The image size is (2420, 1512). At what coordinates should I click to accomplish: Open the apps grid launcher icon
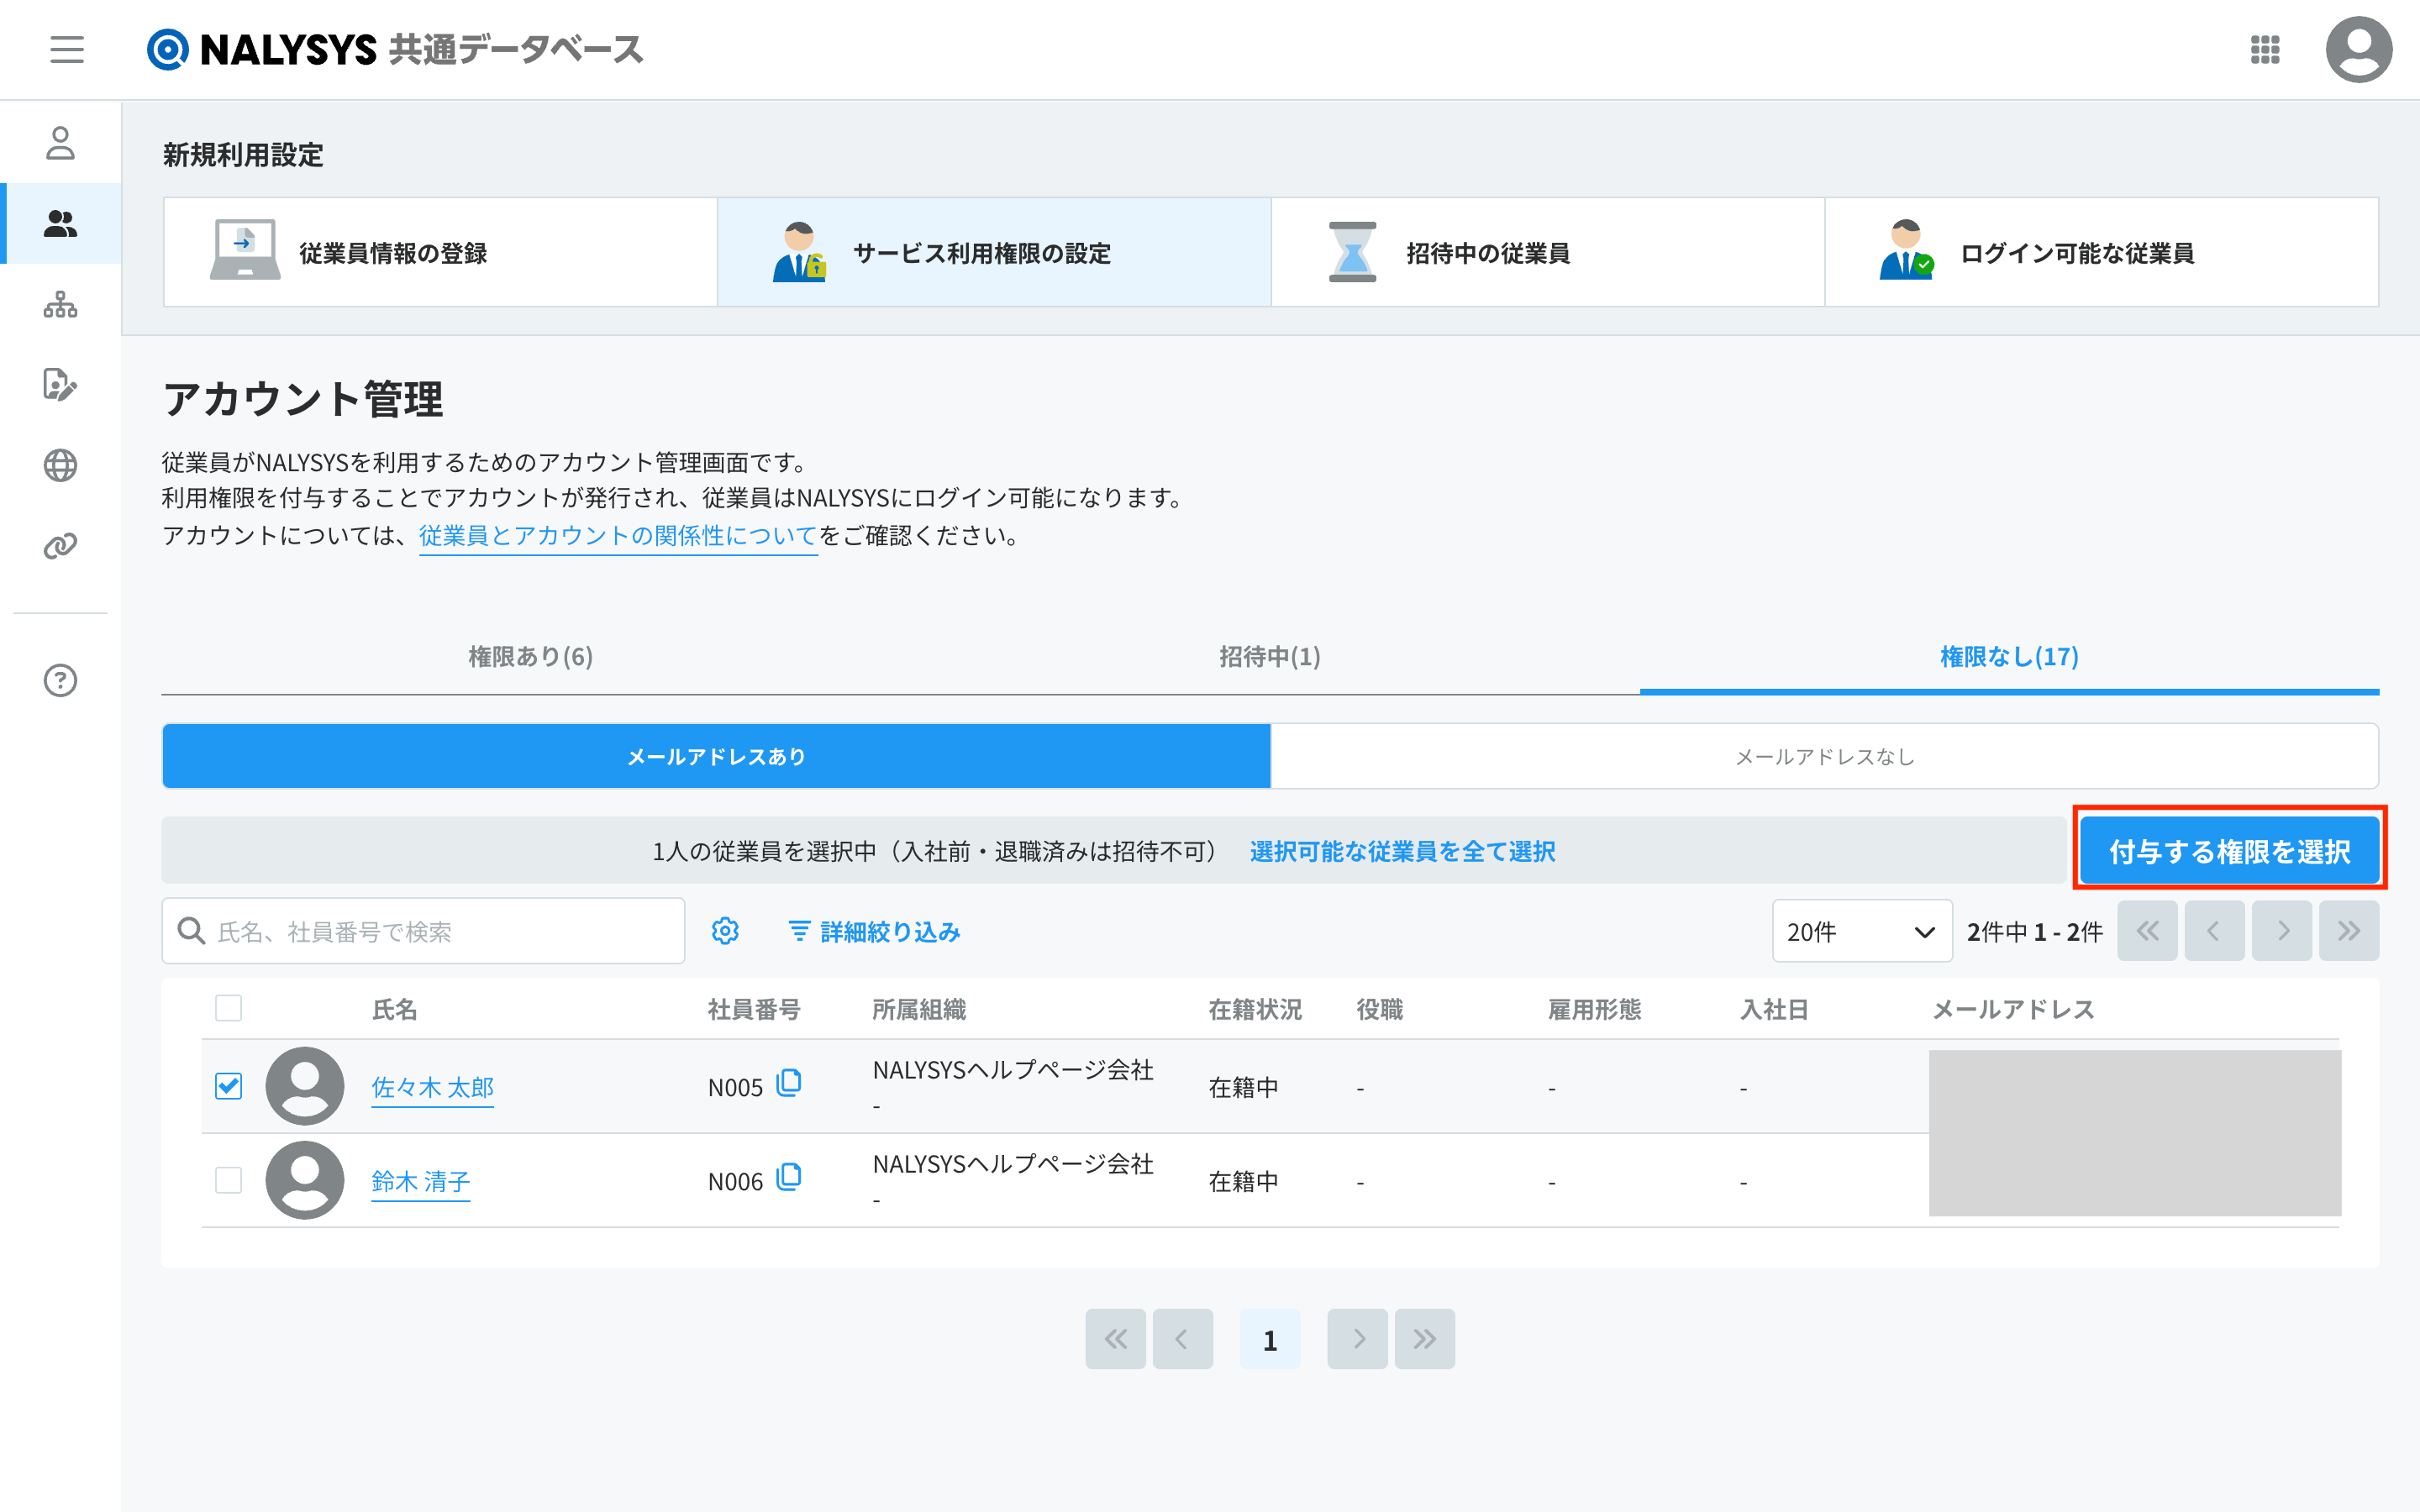(2264, 49)
